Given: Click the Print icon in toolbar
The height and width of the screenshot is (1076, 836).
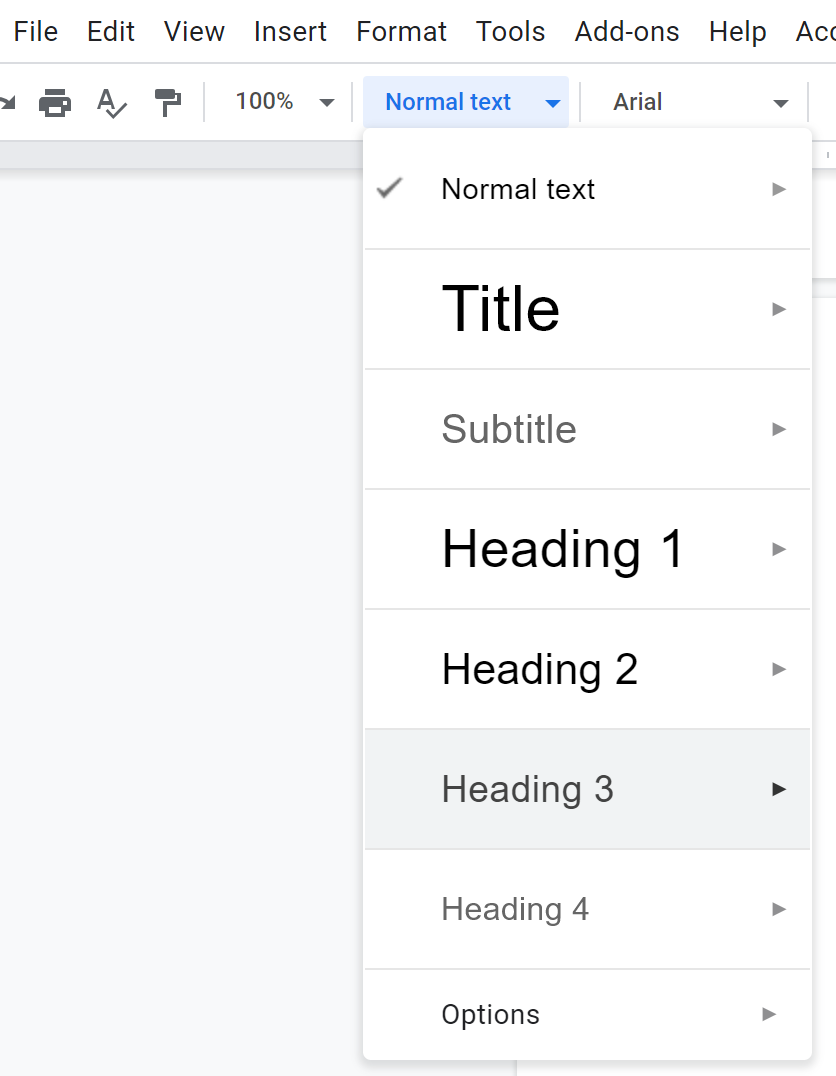Looking at the screenshot, I should [x=55, y=103].
